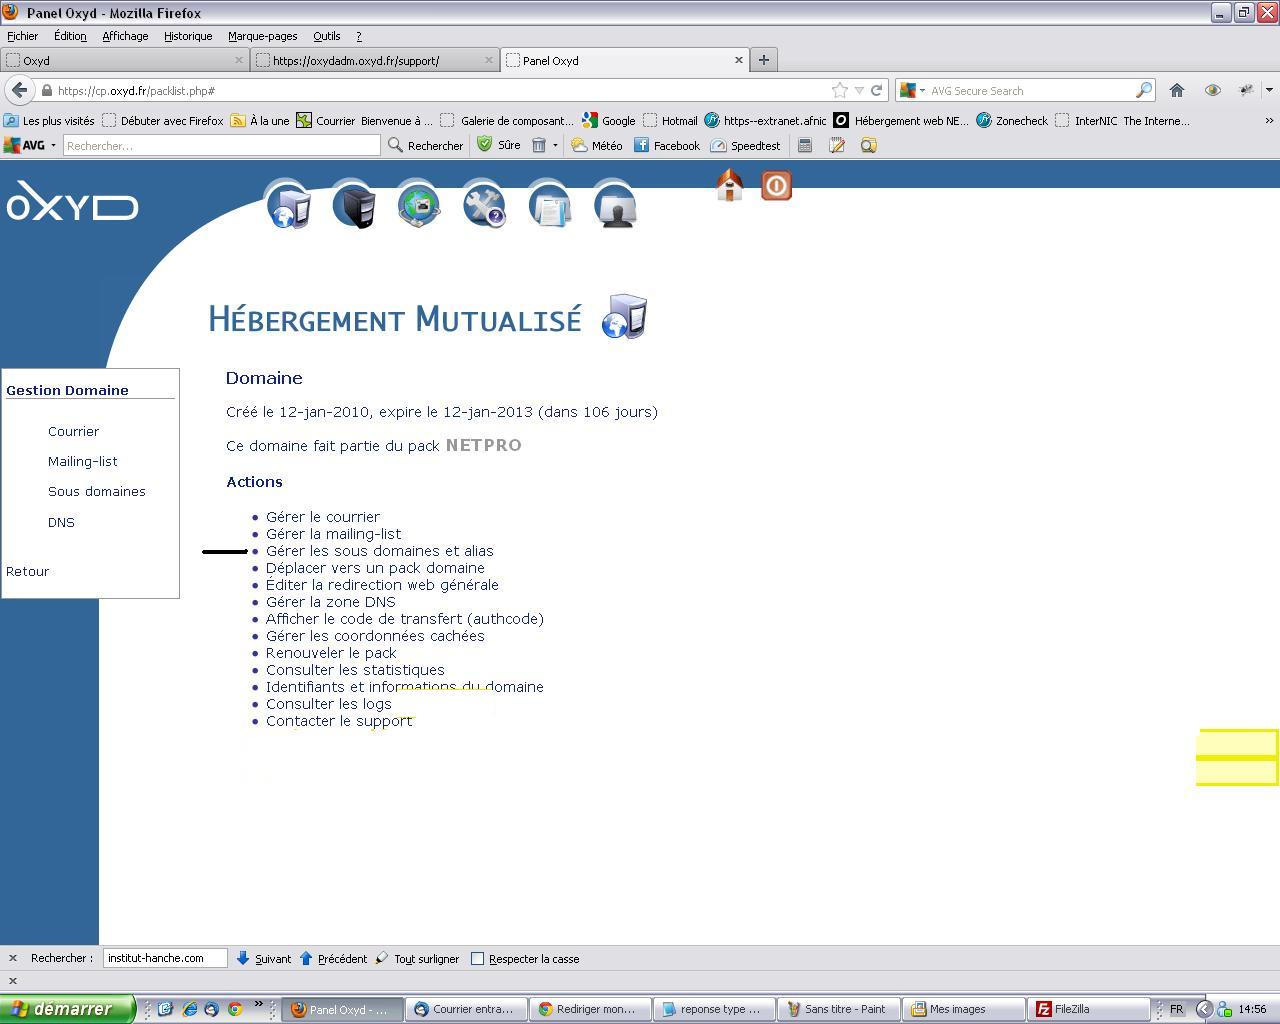Click the AVG Rechercher search field
This screenshot has width=1280, height=1024.
(x=221, y=145)
